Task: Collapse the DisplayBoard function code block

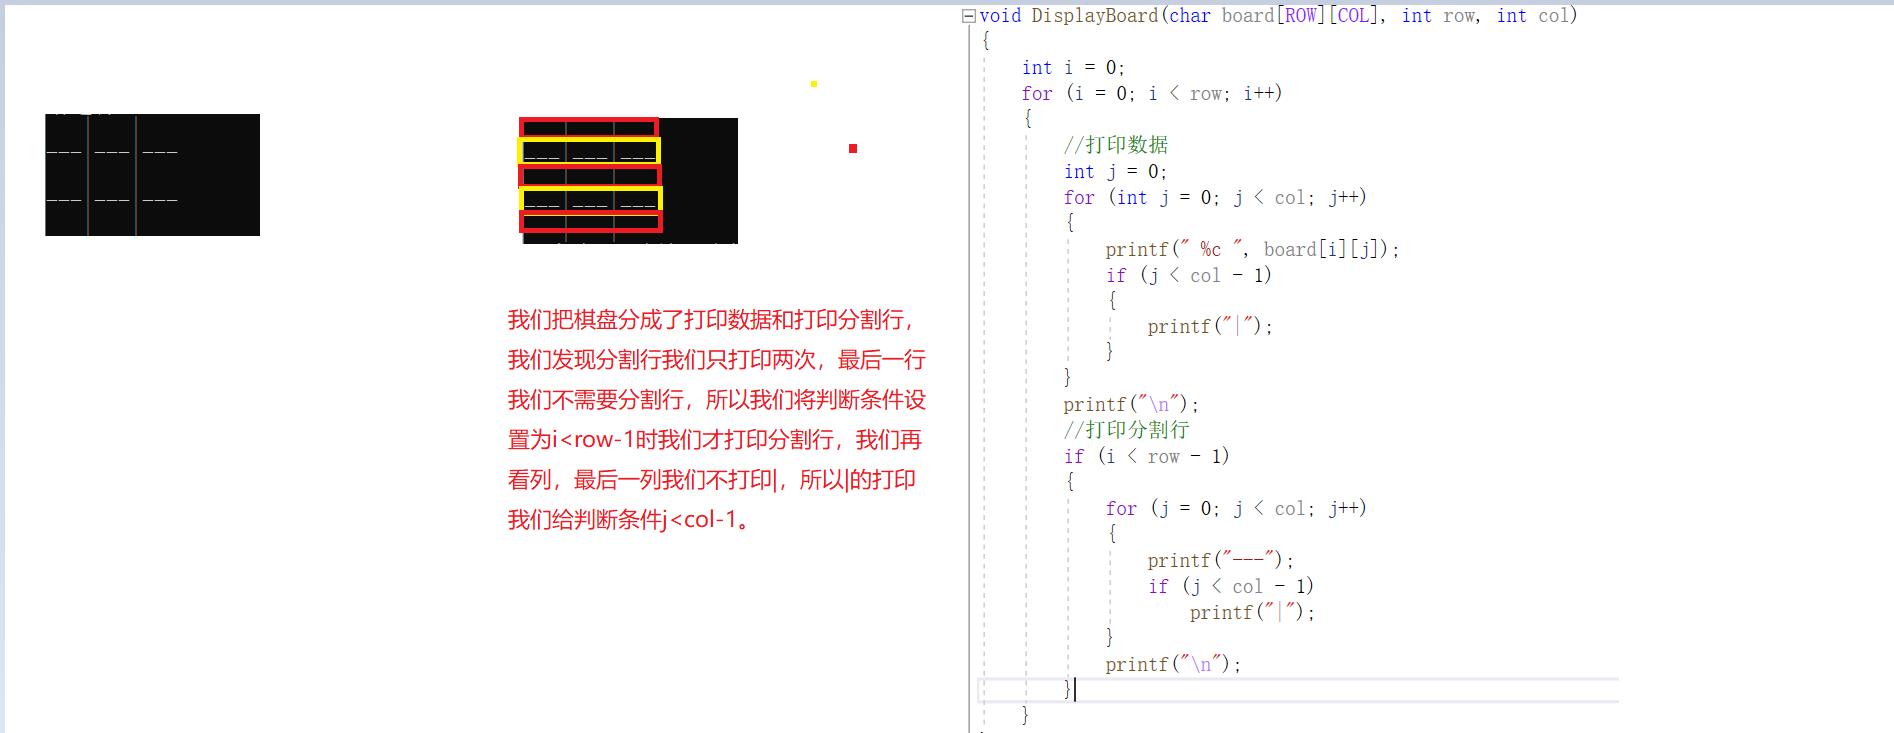Action: tap(968, 16)
